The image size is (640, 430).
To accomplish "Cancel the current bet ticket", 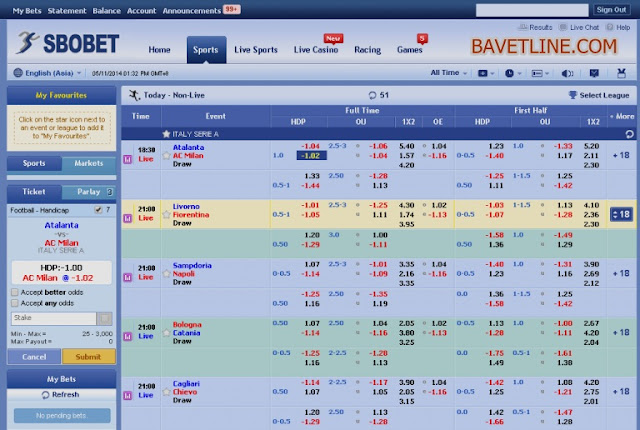I will (34, 357).
